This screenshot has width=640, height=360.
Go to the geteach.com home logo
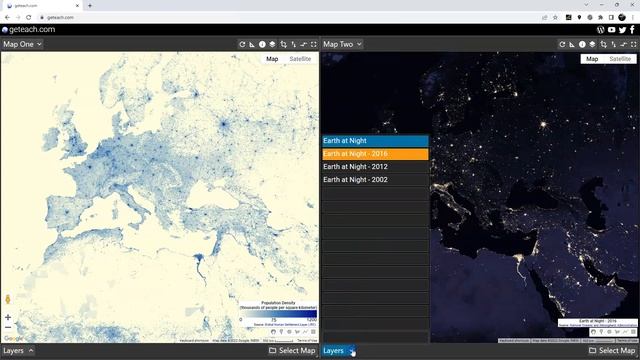[x=28, y=29]
